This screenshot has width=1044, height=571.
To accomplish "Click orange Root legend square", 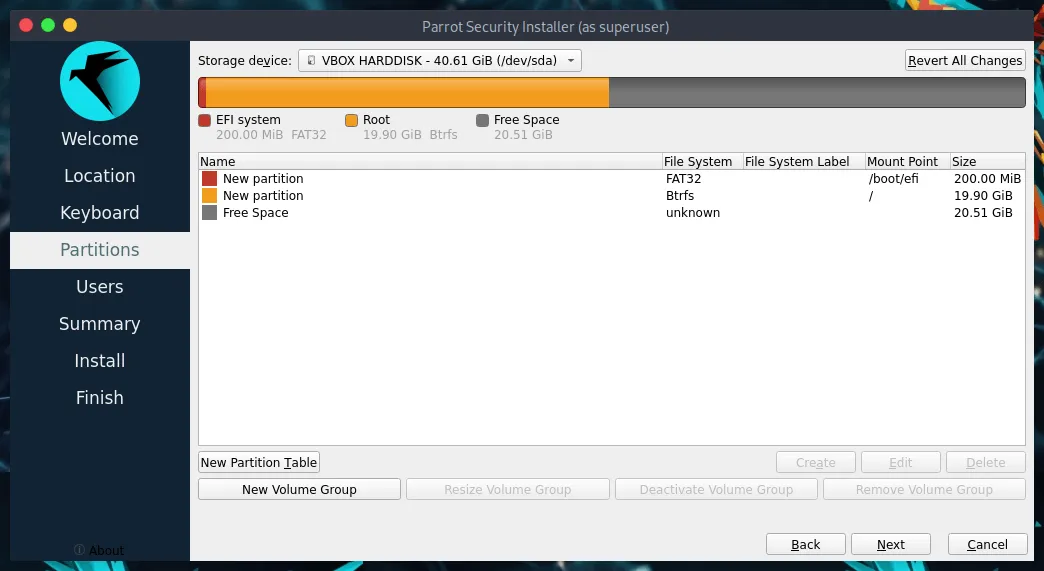I will [352, 120].
